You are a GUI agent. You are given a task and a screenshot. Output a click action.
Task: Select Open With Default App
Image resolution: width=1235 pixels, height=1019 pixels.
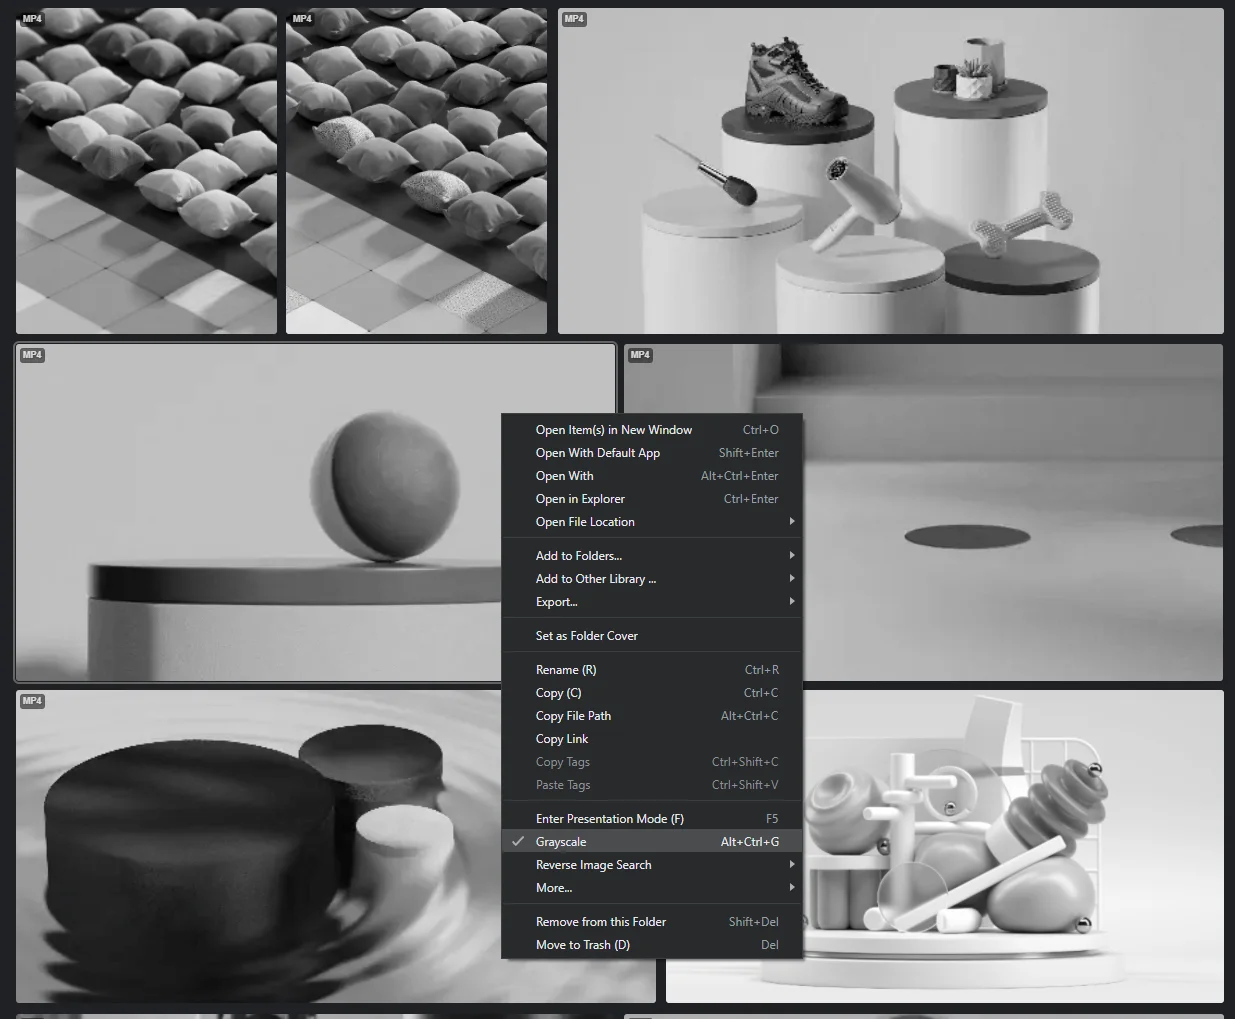point(597,453)
